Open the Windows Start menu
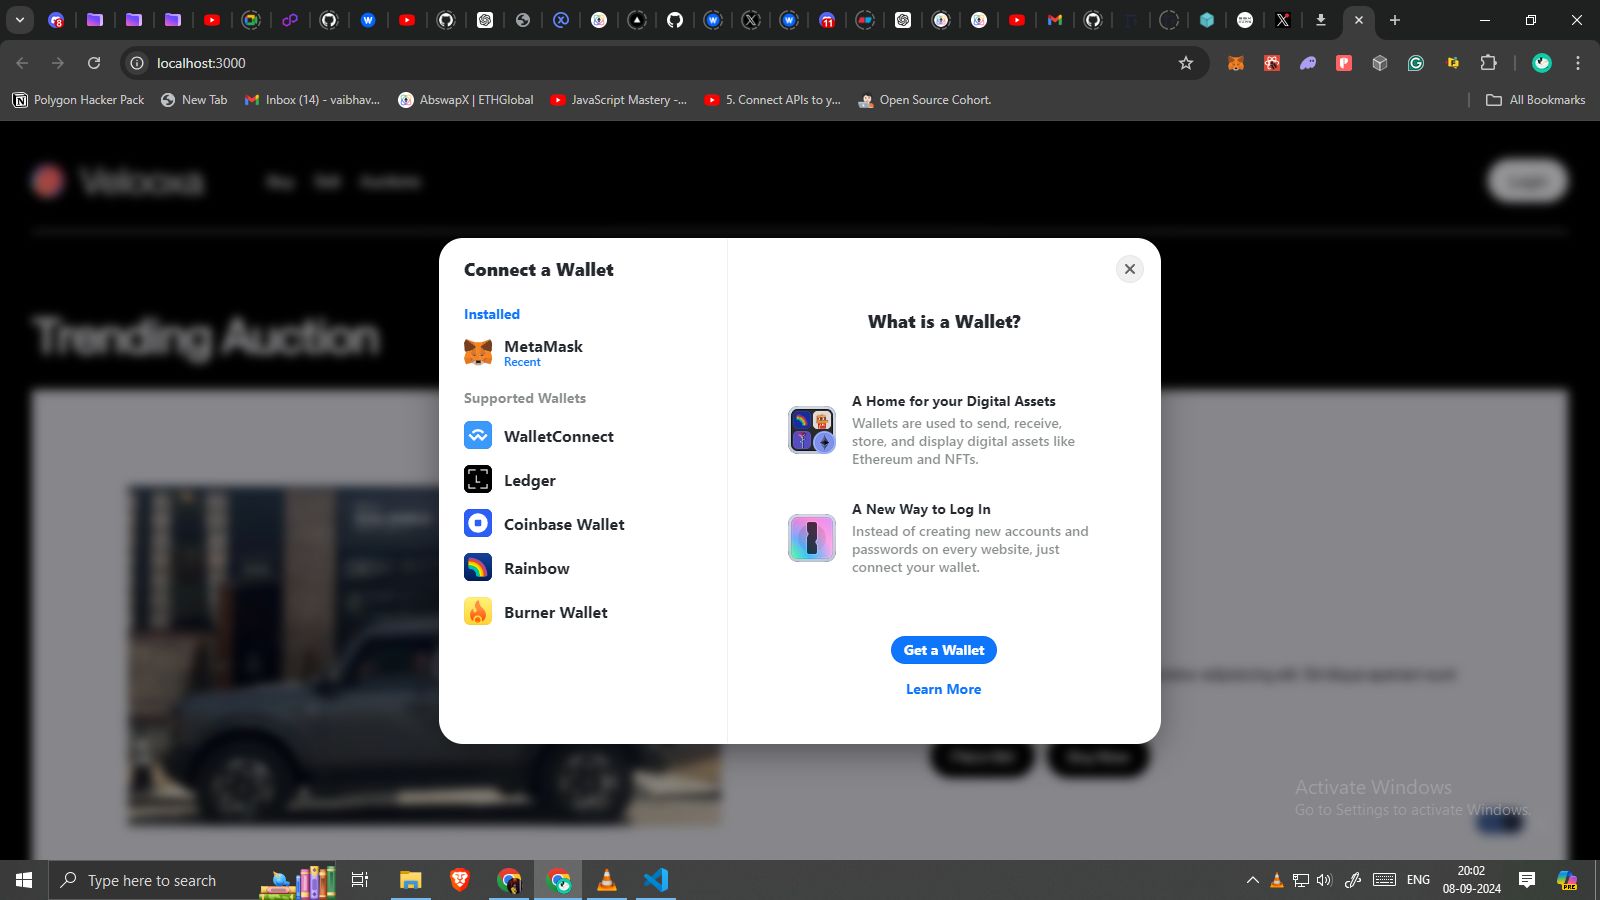The width and height of the screenshot is (1600, 900). click(x=24, y=880)
